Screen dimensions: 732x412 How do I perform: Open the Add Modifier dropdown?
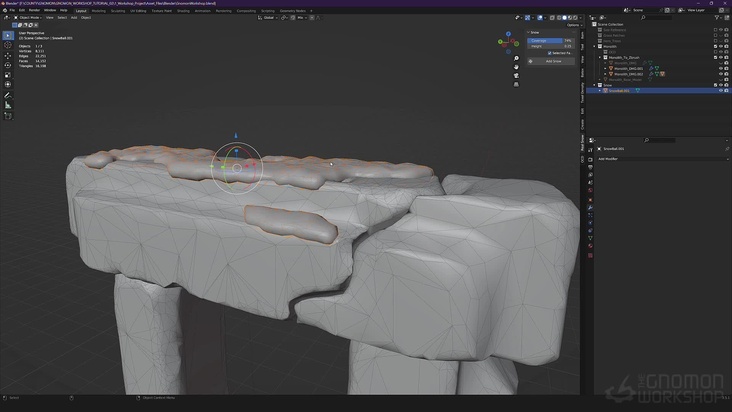pyautogui.click(x=612, y=158)
